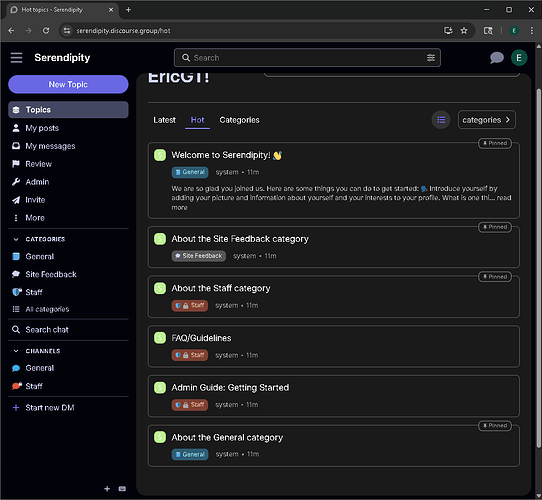Image resolution: width=542 pixels, height=500 pixels.
Task: Toggle the hamburger sidebar menu
Action: 16,57
